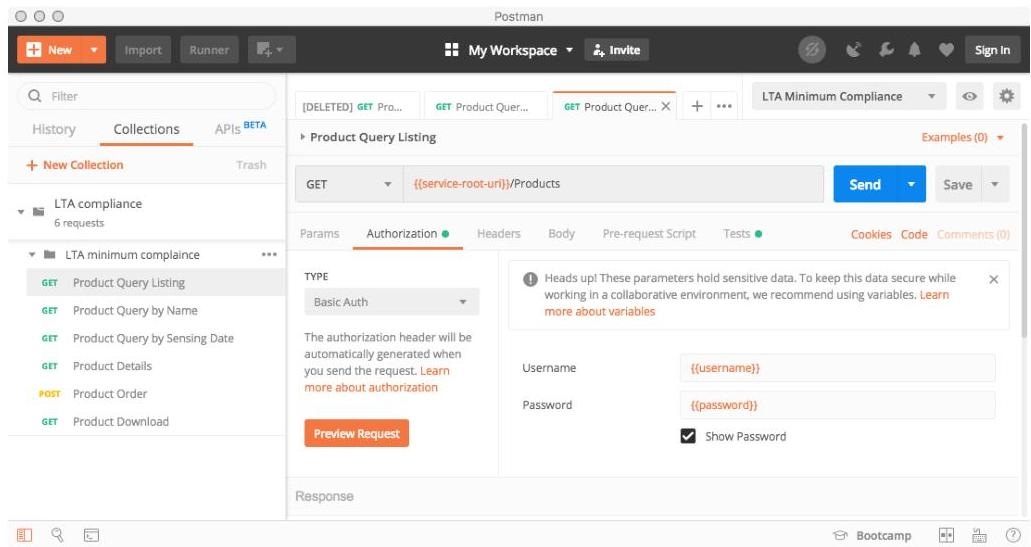Toggle sidebar icon in status bar
The image size is (1031, 547).
[x=24, y=535]
